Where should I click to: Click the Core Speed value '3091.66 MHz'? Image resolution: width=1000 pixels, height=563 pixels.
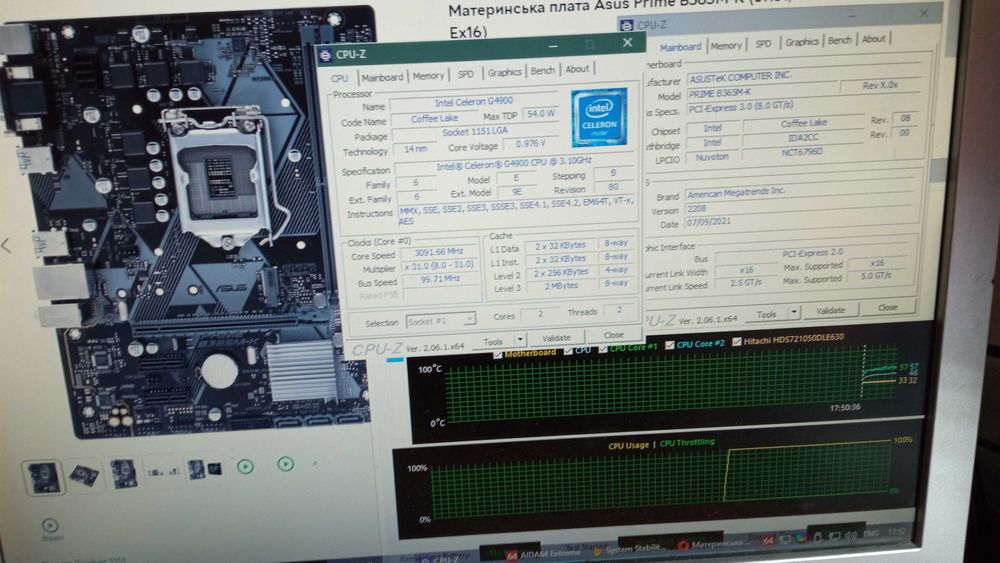(439, 252)
